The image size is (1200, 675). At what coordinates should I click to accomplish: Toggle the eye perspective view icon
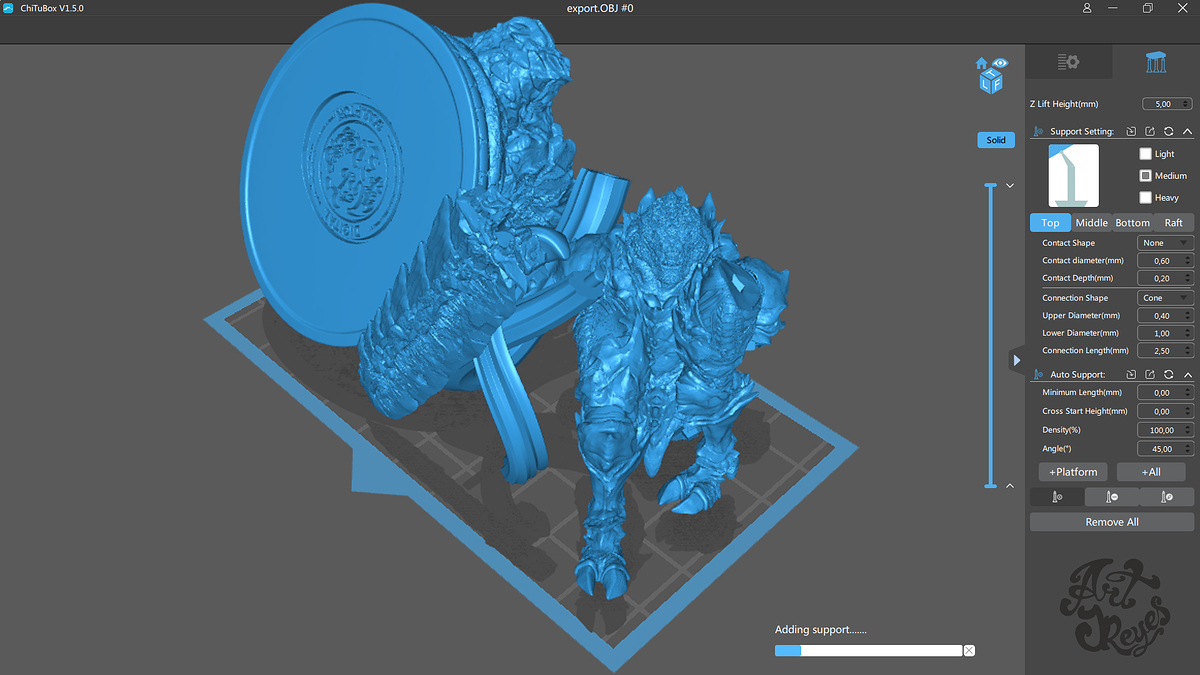point(1001,63)
